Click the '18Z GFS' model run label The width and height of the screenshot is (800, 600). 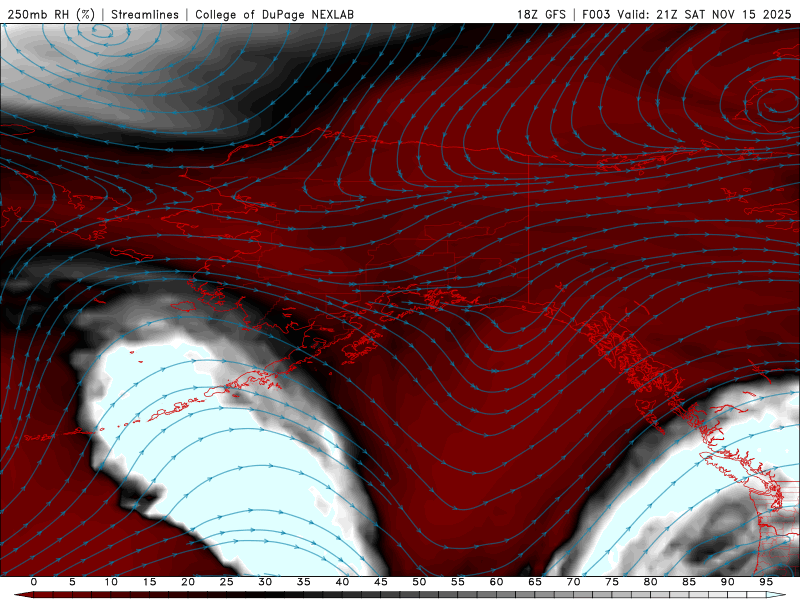click(541, 14)
